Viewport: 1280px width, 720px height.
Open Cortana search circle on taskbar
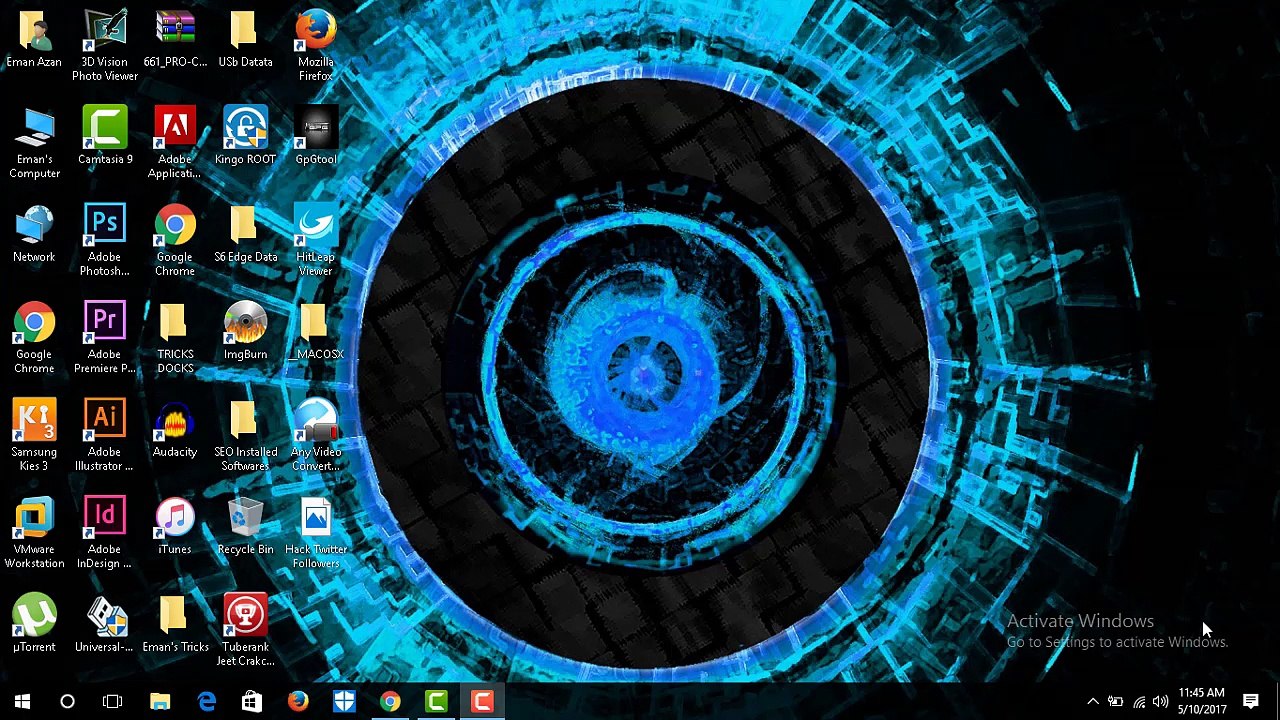click(67, 701)
